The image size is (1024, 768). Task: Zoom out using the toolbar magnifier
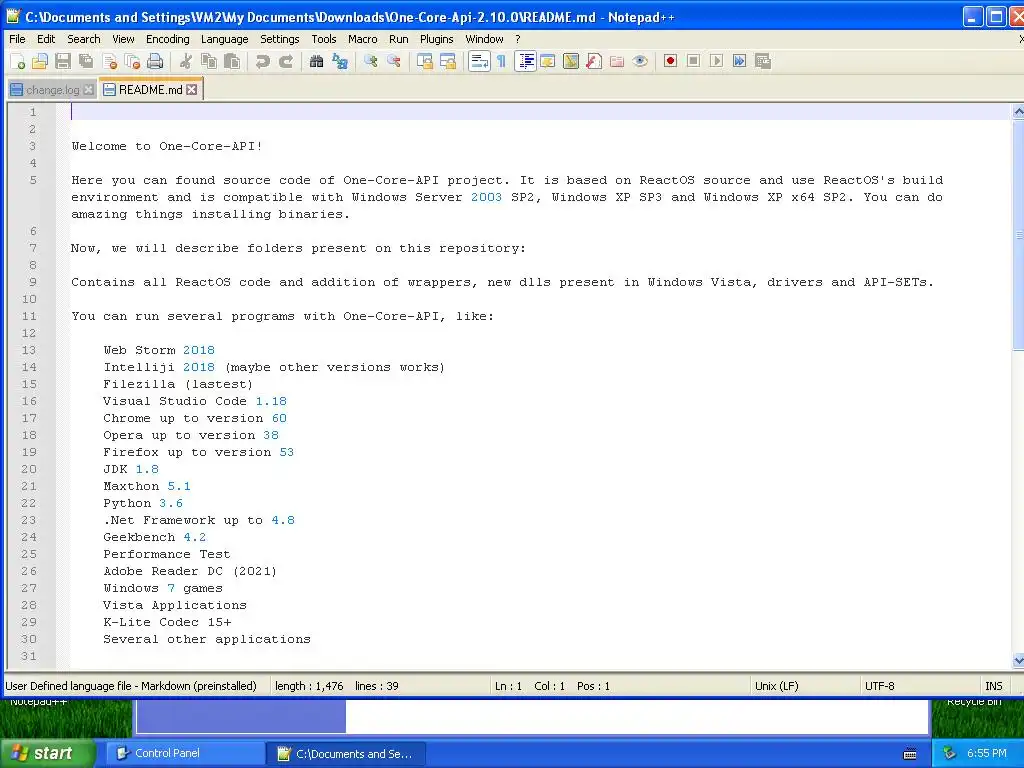point(393,61)
